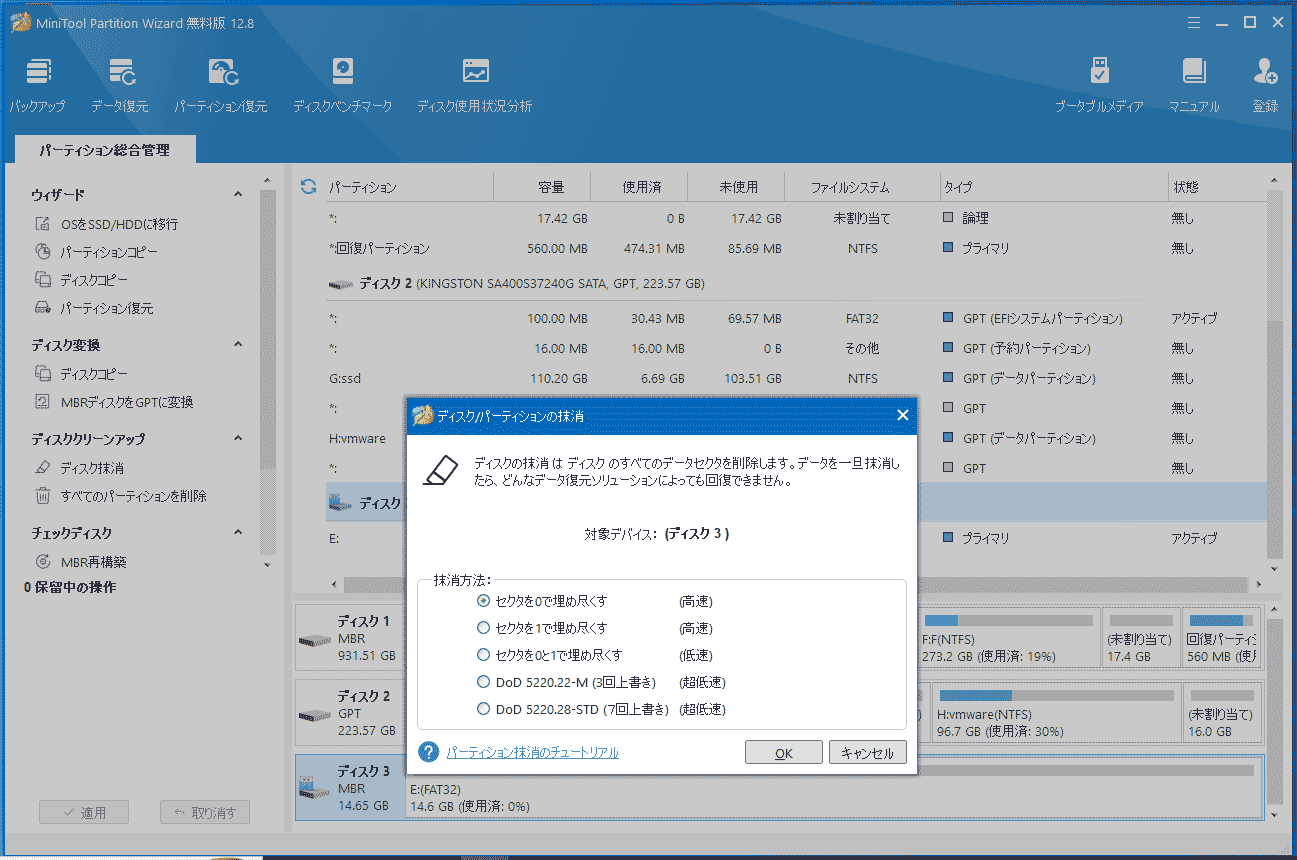
Task: Sort by パーティション column header
Action: click(x=409, y=187)
